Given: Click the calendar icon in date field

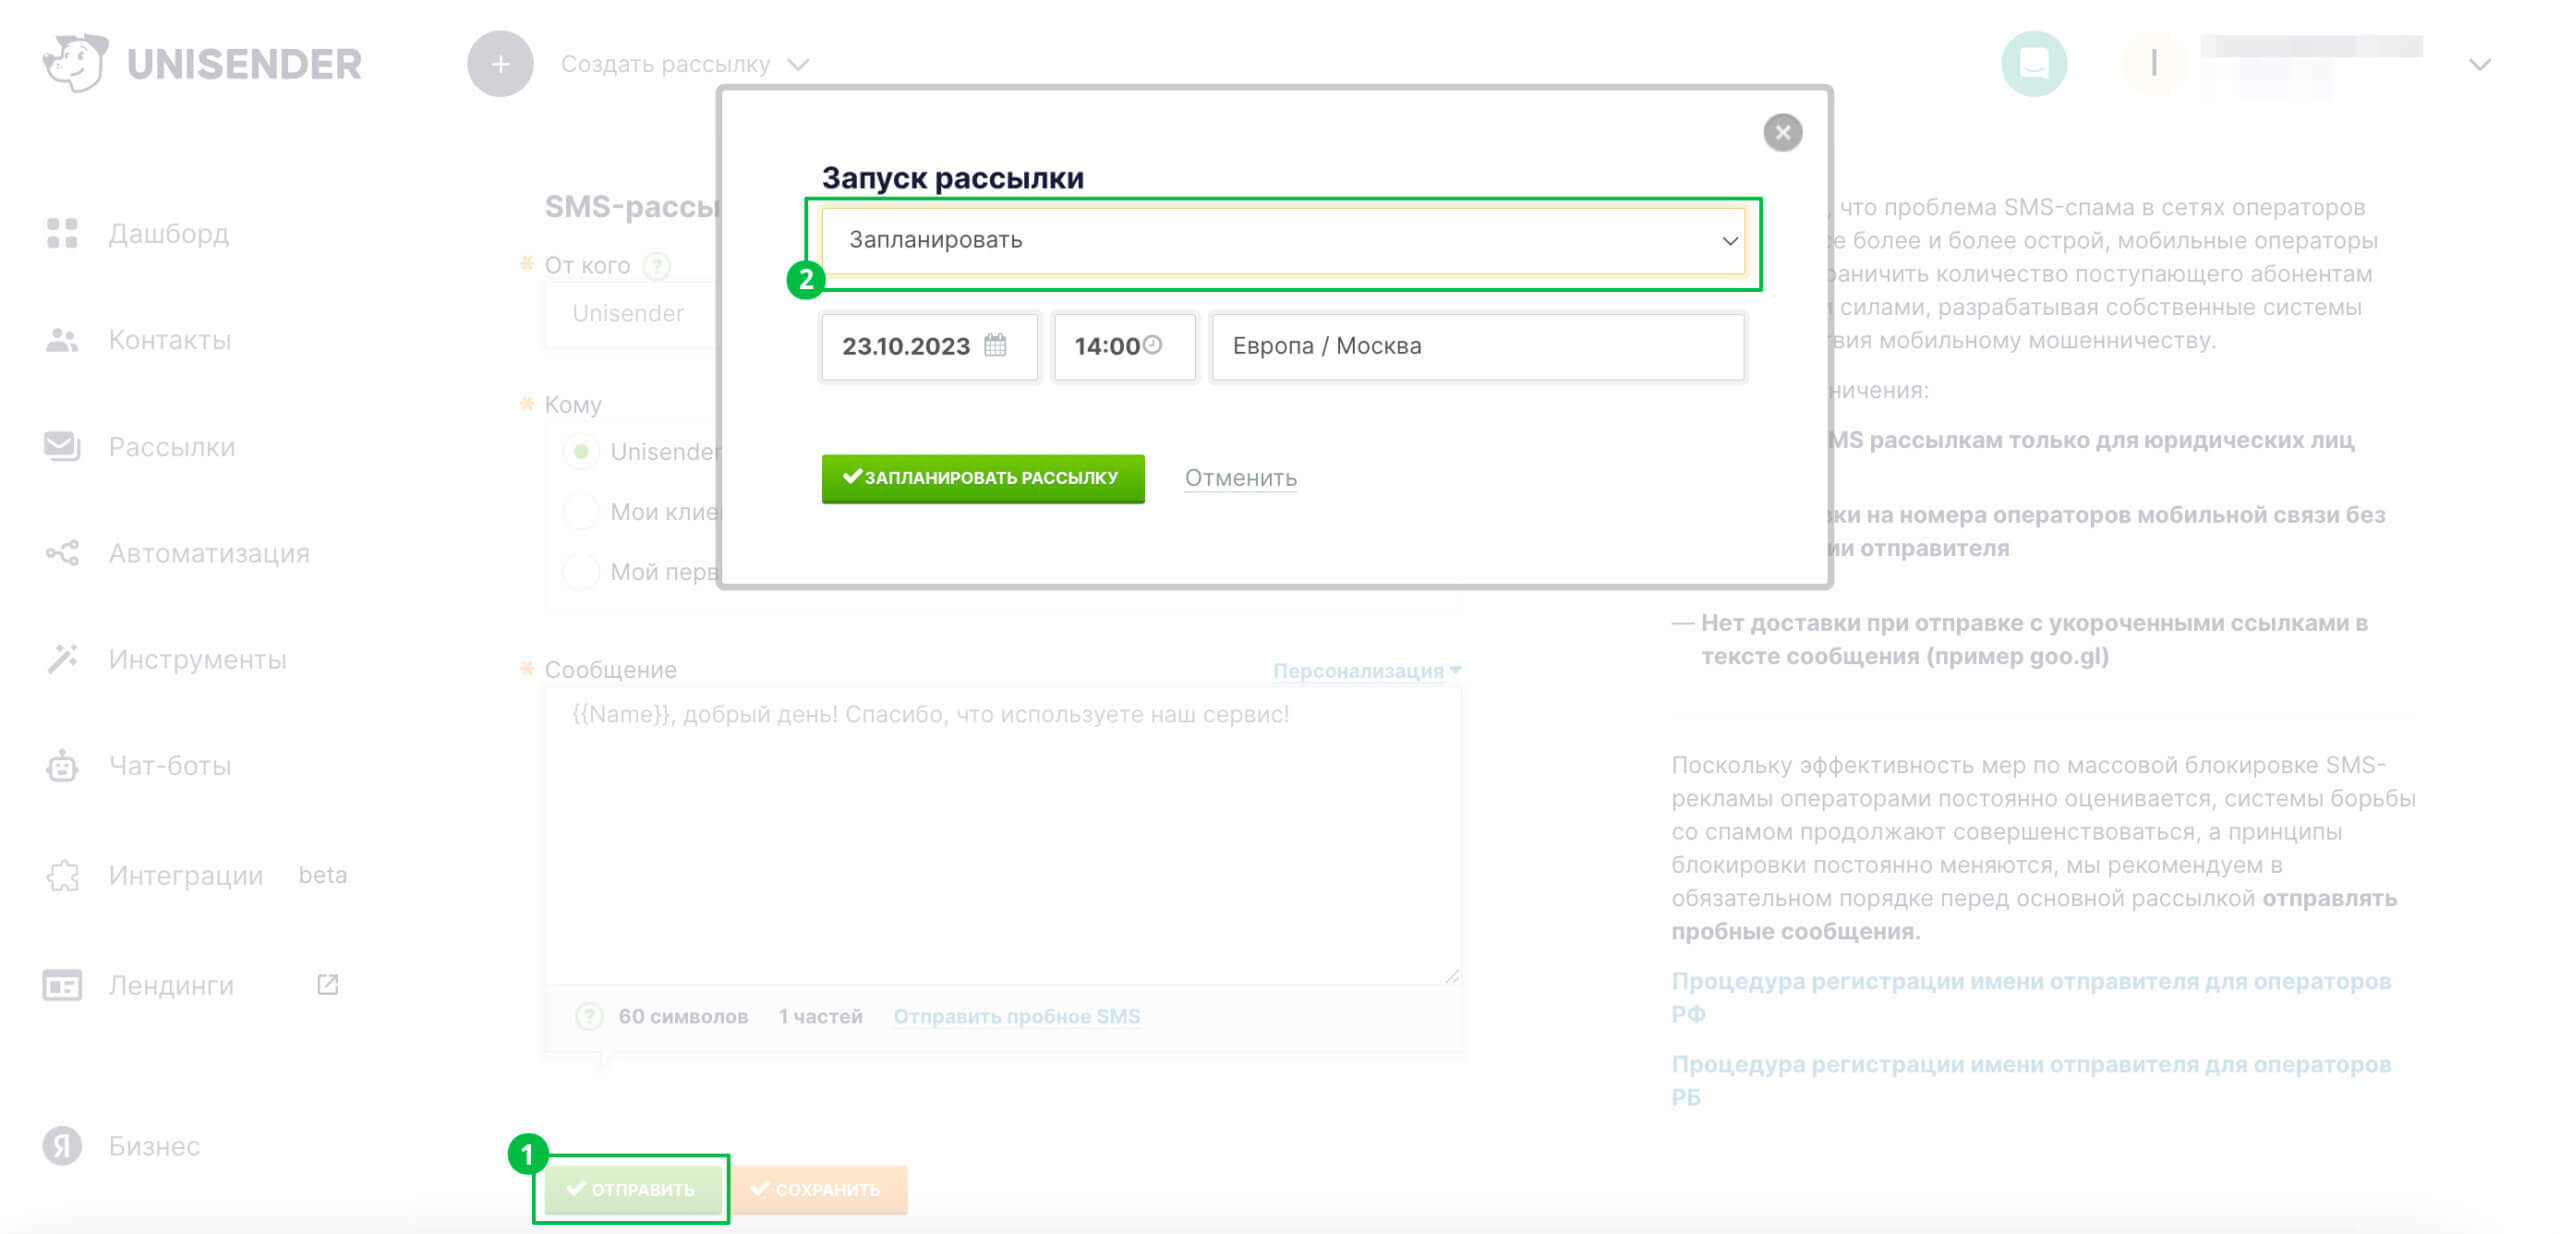Looking at the screenshot, I should (995, 345).
